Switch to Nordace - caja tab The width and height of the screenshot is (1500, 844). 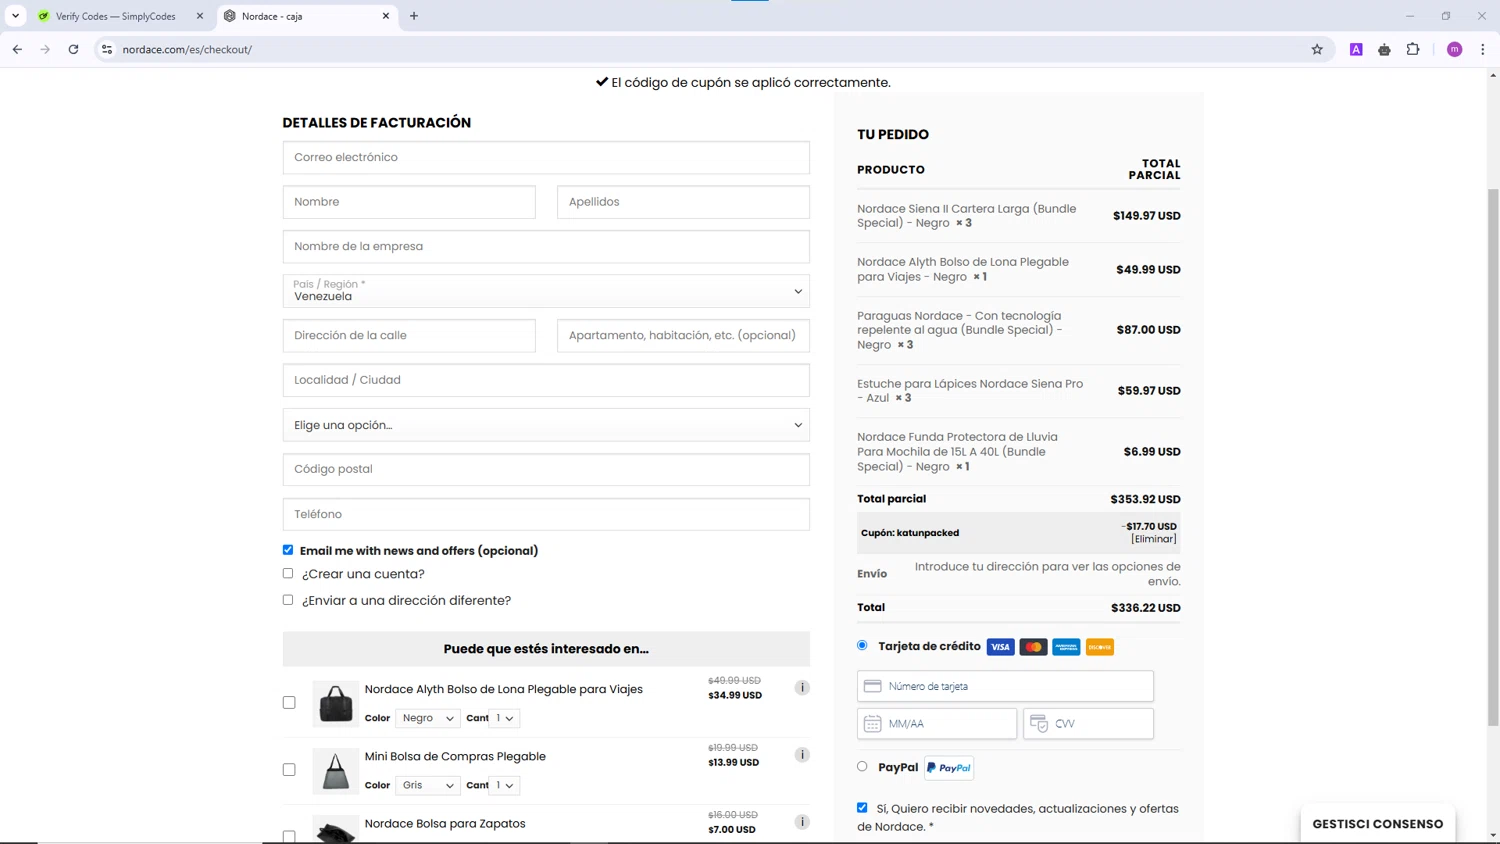(305, 16)
